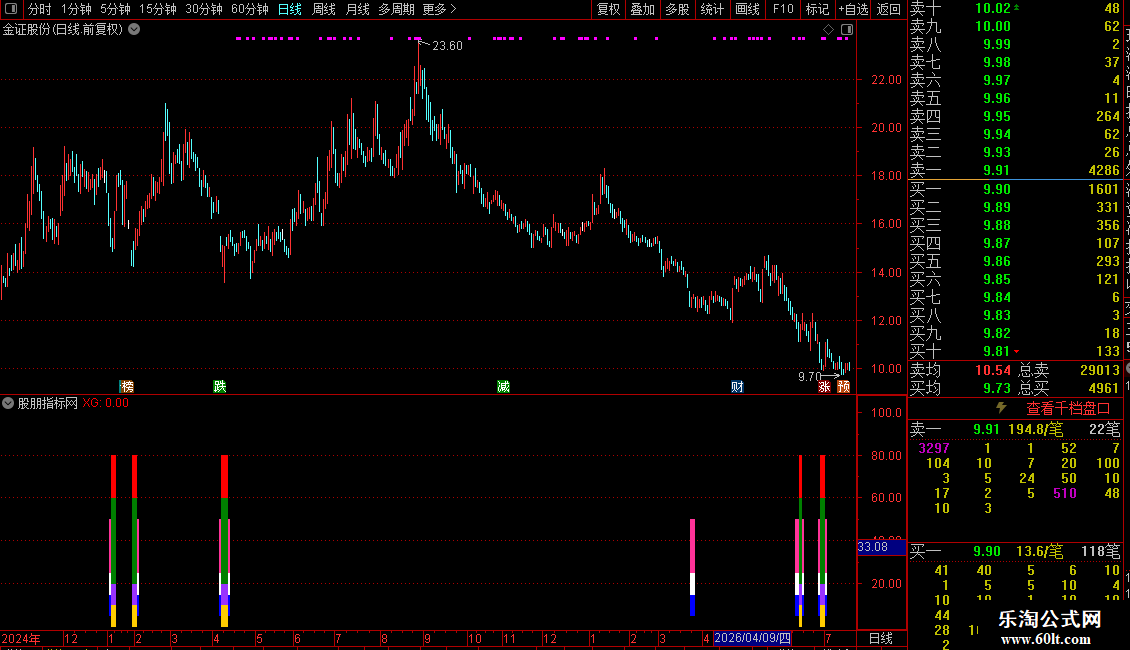This screenshot has width=1130, height=650.
Task: Open 多周期 multi-period view
Action: click(396, 9)
